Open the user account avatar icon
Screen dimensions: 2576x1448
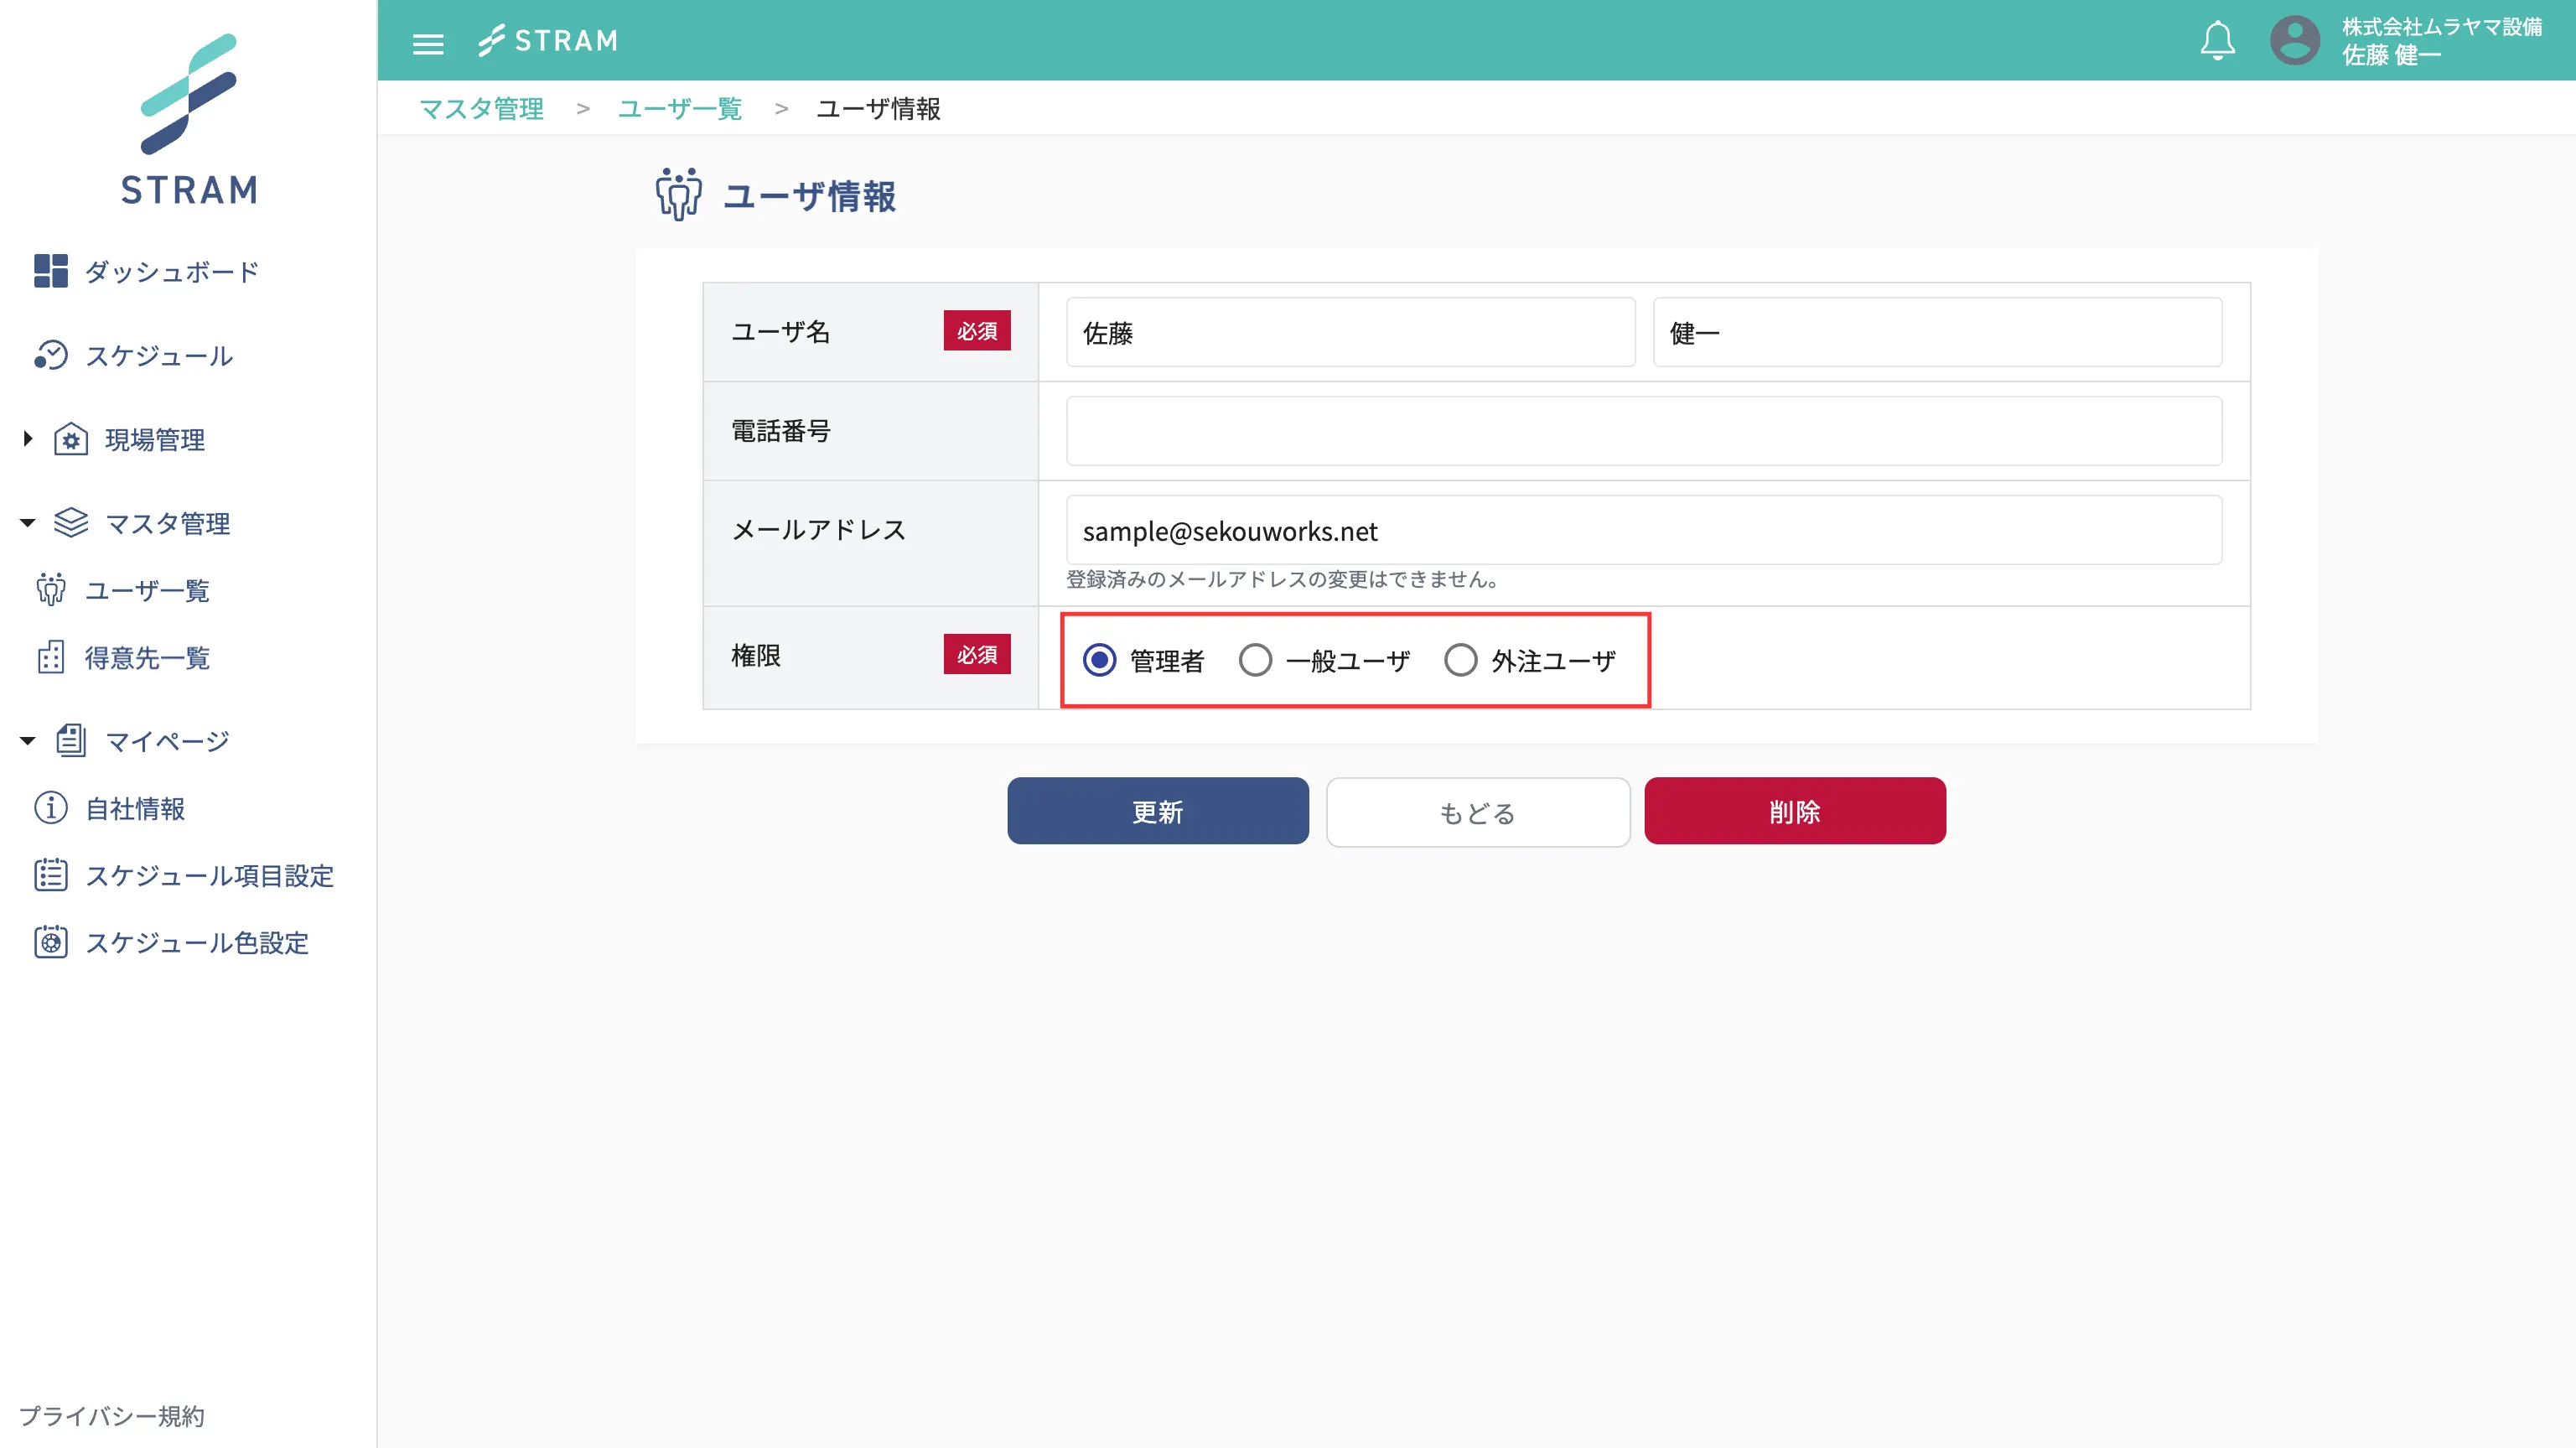(2294, 41)
